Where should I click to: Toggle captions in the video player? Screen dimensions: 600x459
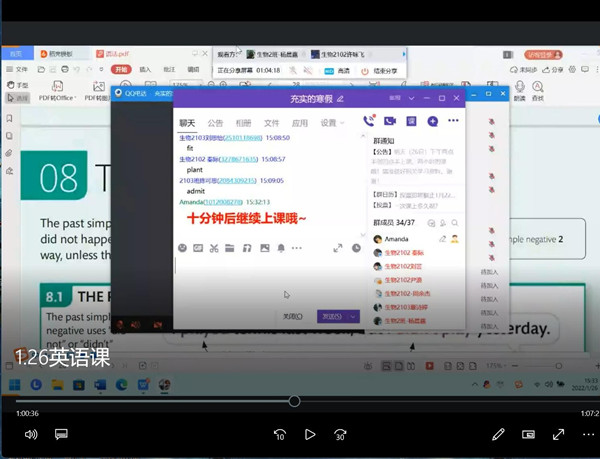point(61,434)
